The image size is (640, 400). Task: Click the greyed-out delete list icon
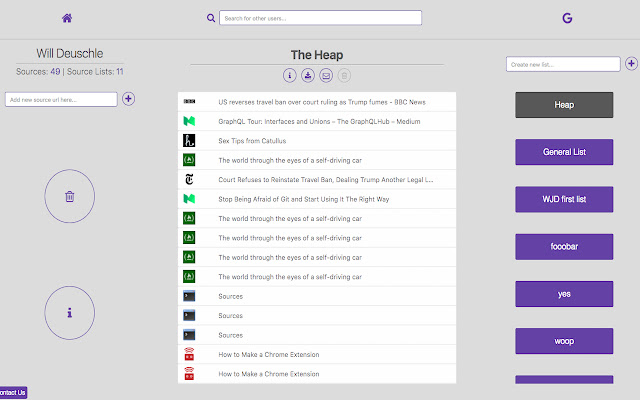(x=344, y=76)
